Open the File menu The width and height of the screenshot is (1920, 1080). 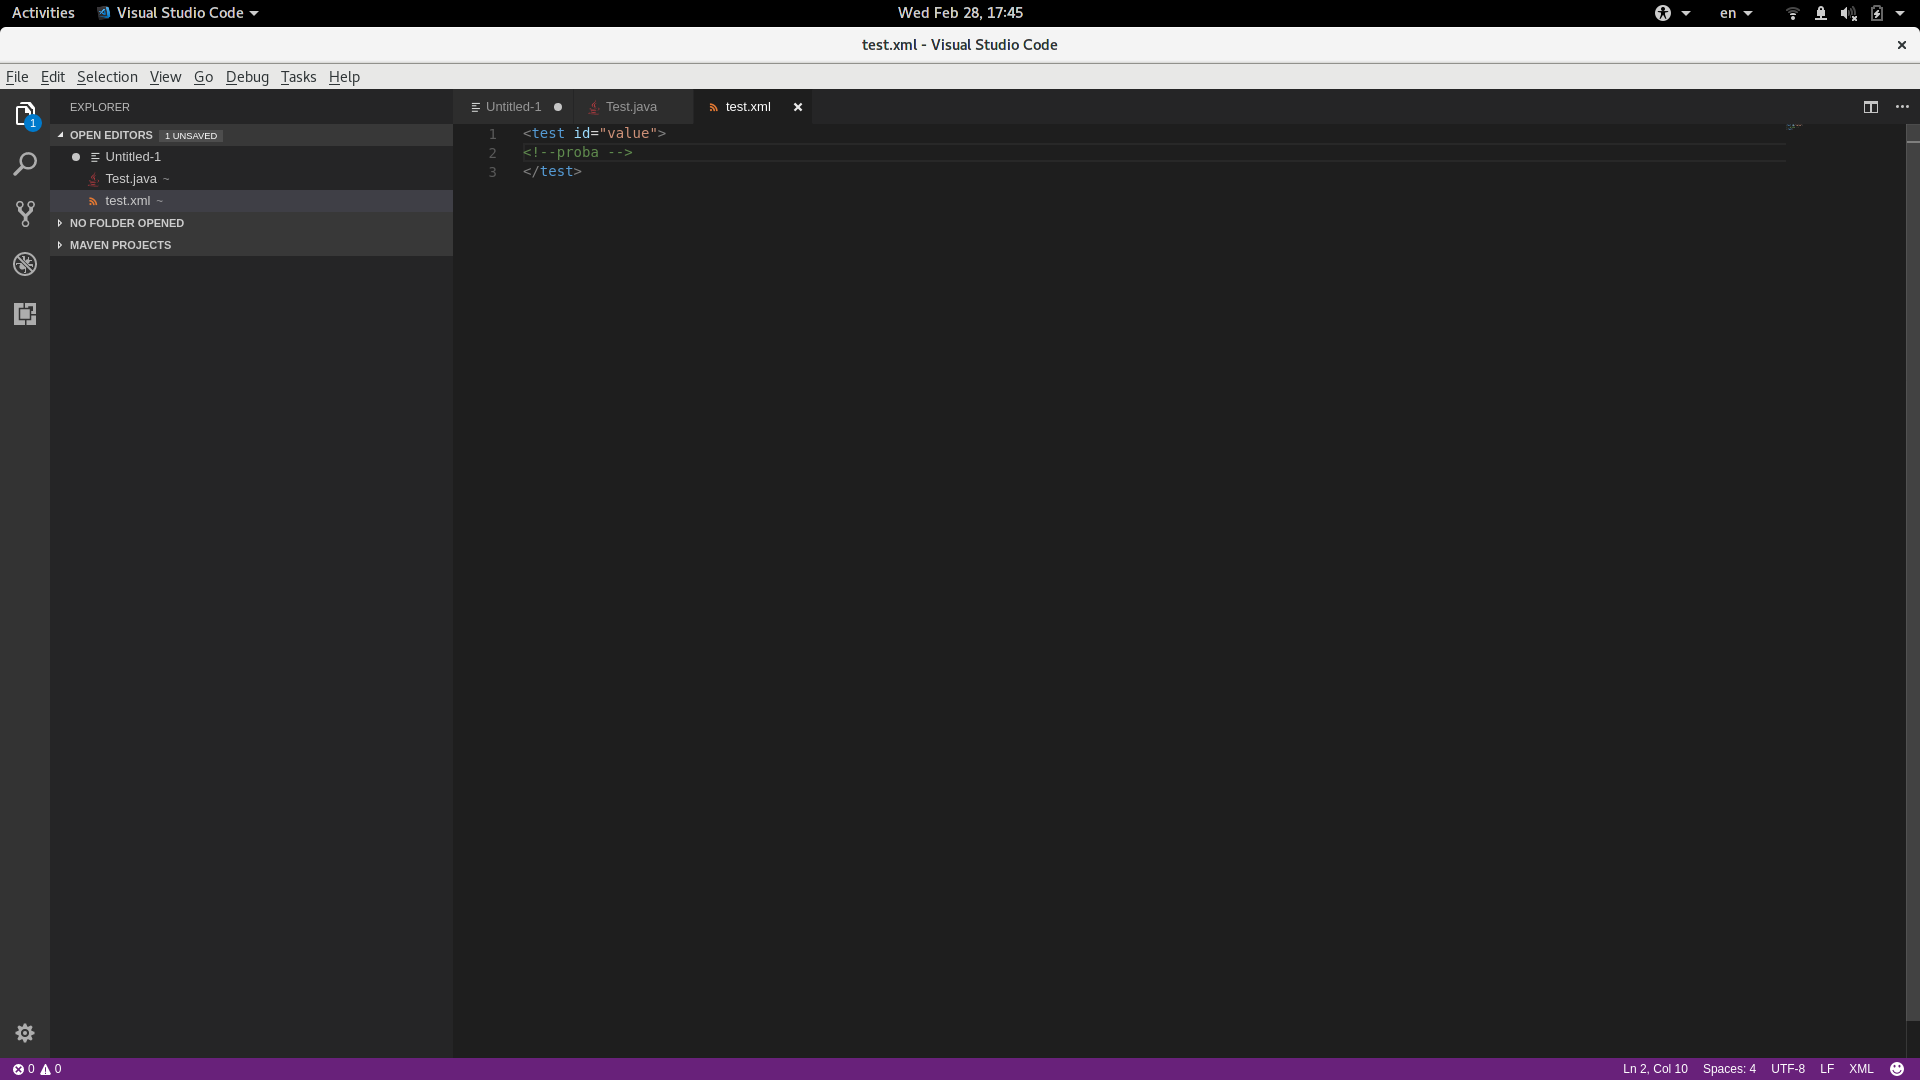pos(17,77)
